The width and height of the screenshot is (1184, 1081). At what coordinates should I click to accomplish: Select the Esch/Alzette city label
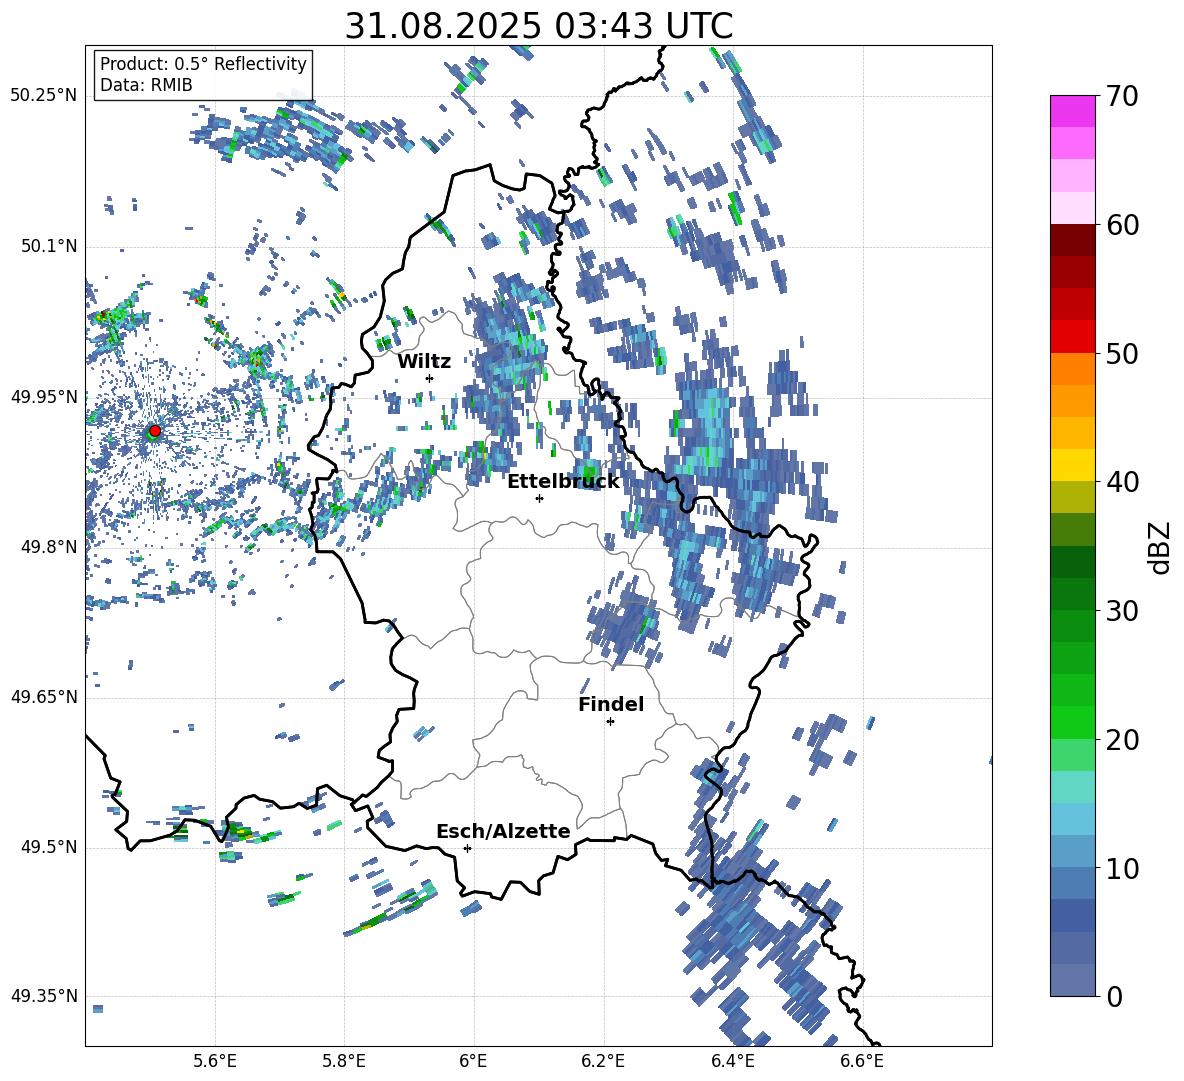coord(503,832)
